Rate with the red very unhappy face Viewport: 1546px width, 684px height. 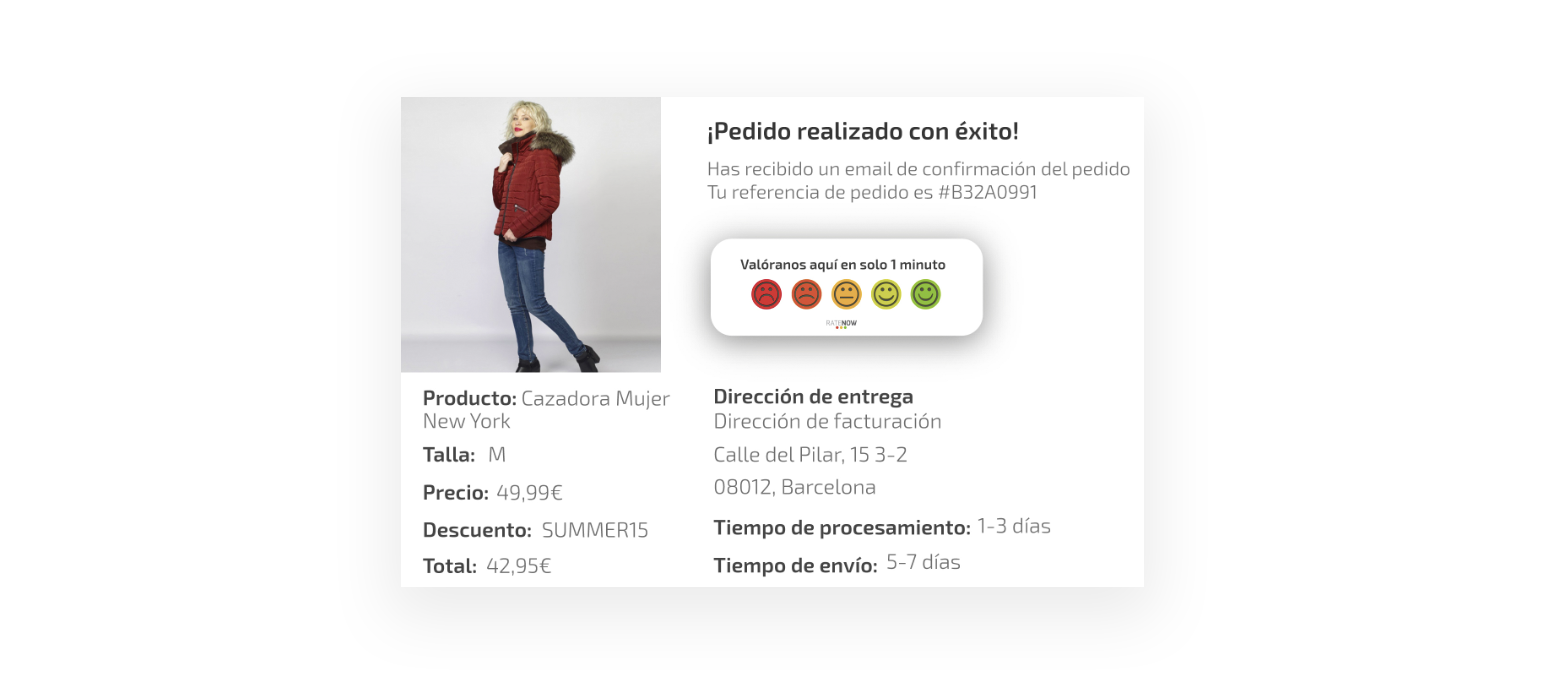(x=766, y=294)
